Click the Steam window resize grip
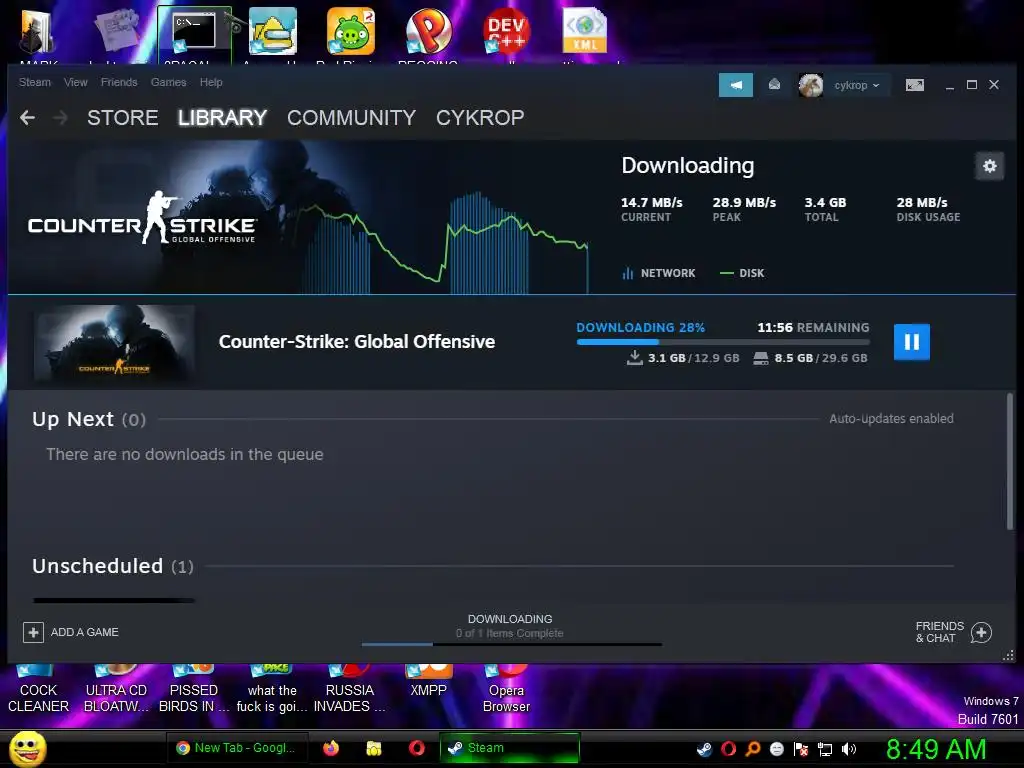Viewport: 1024px width, 768px height. pos(1008,656)
